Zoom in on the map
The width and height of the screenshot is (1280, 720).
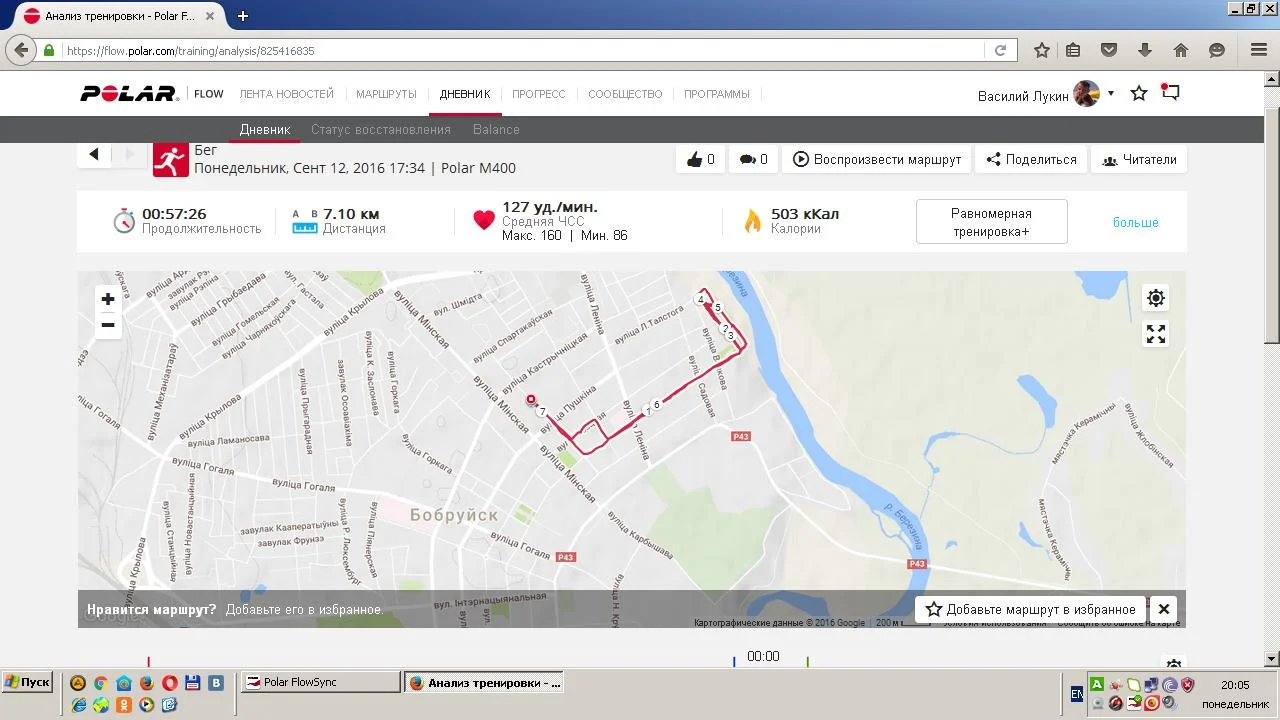(x=108, y=299)
